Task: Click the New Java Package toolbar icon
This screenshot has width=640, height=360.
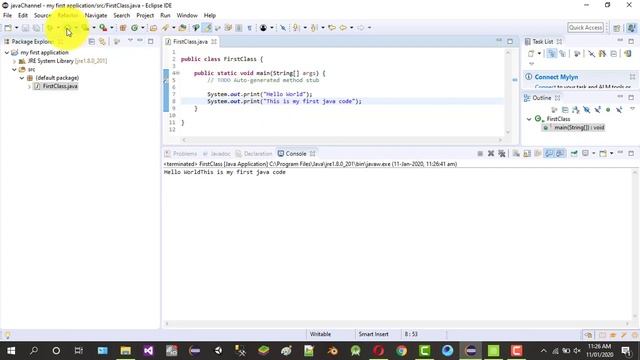Action: tap(122, 28)
